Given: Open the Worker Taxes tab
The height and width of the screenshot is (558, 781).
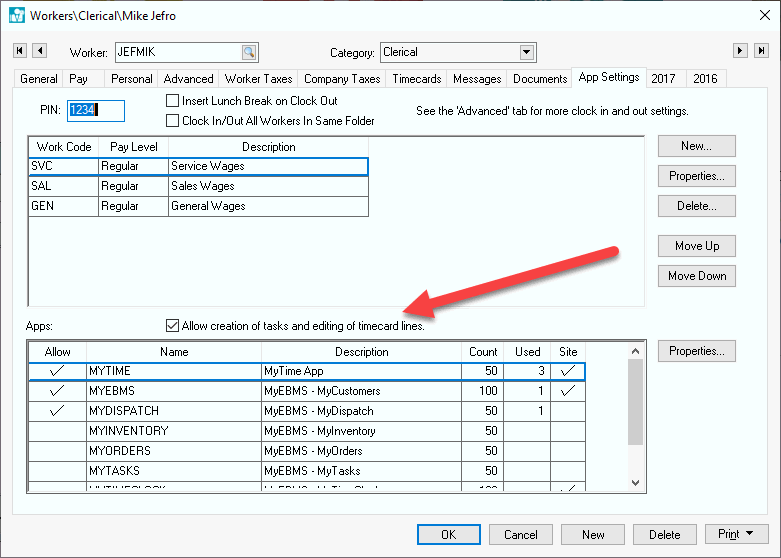Looking at the screenshot, I should click(x=258, y=79).
